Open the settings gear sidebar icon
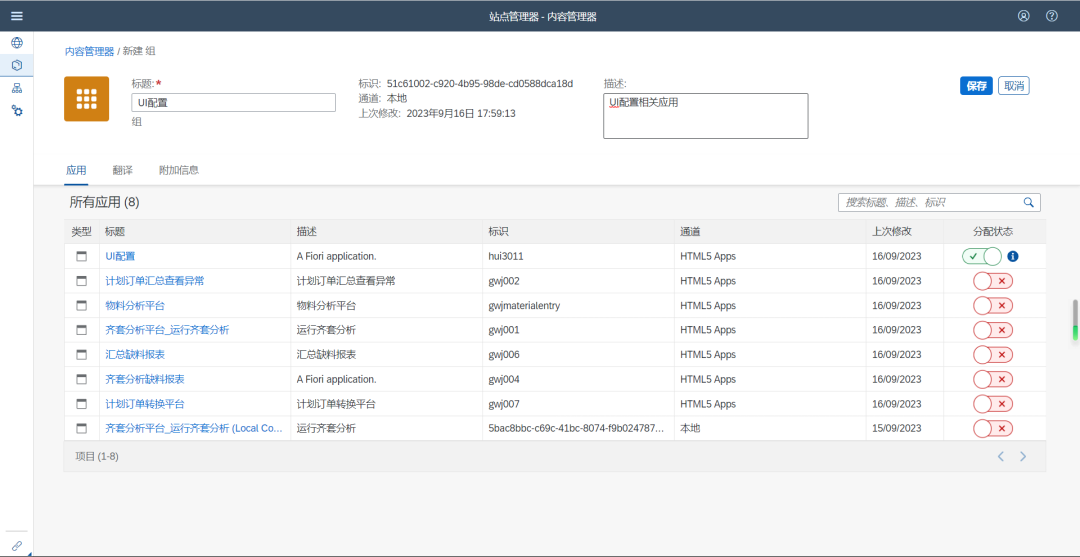 coord(17,110)
